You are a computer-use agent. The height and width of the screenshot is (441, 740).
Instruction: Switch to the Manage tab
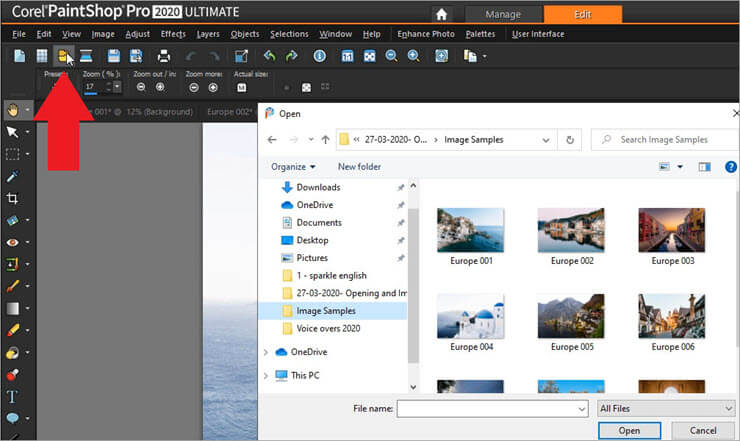tap(502, 14)
